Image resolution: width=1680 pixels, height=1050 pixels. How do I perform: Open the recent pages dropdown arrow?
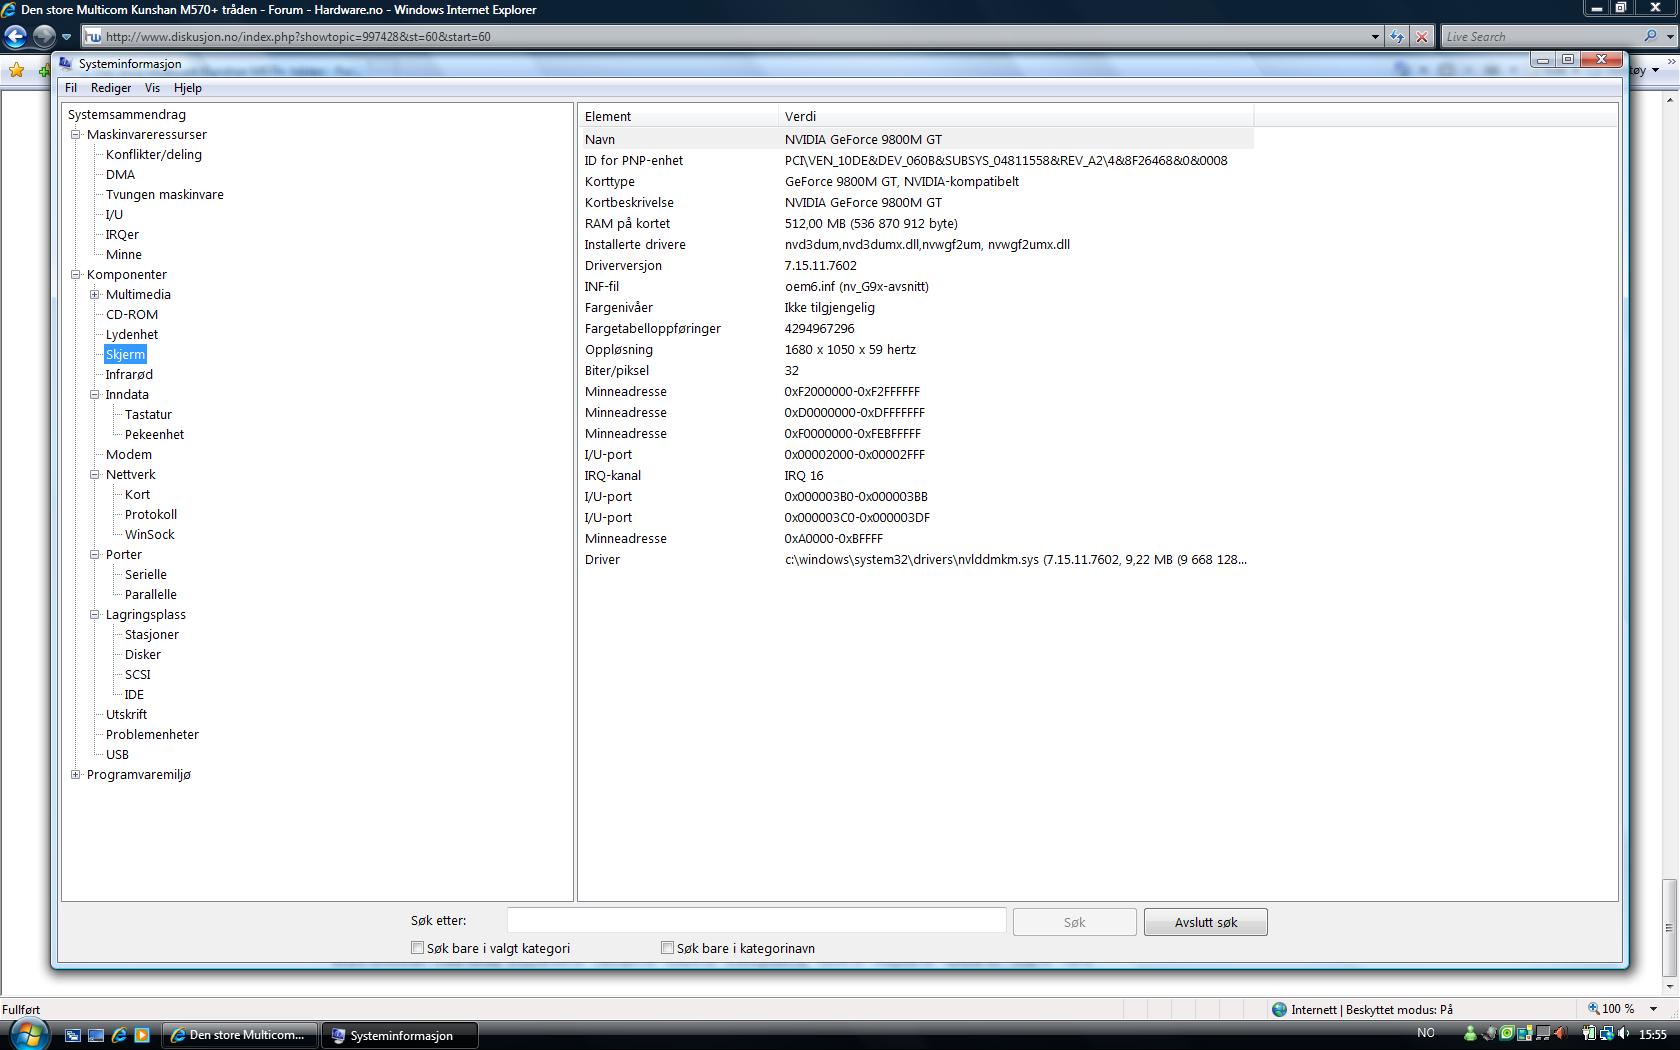click(x=66, y=37)
